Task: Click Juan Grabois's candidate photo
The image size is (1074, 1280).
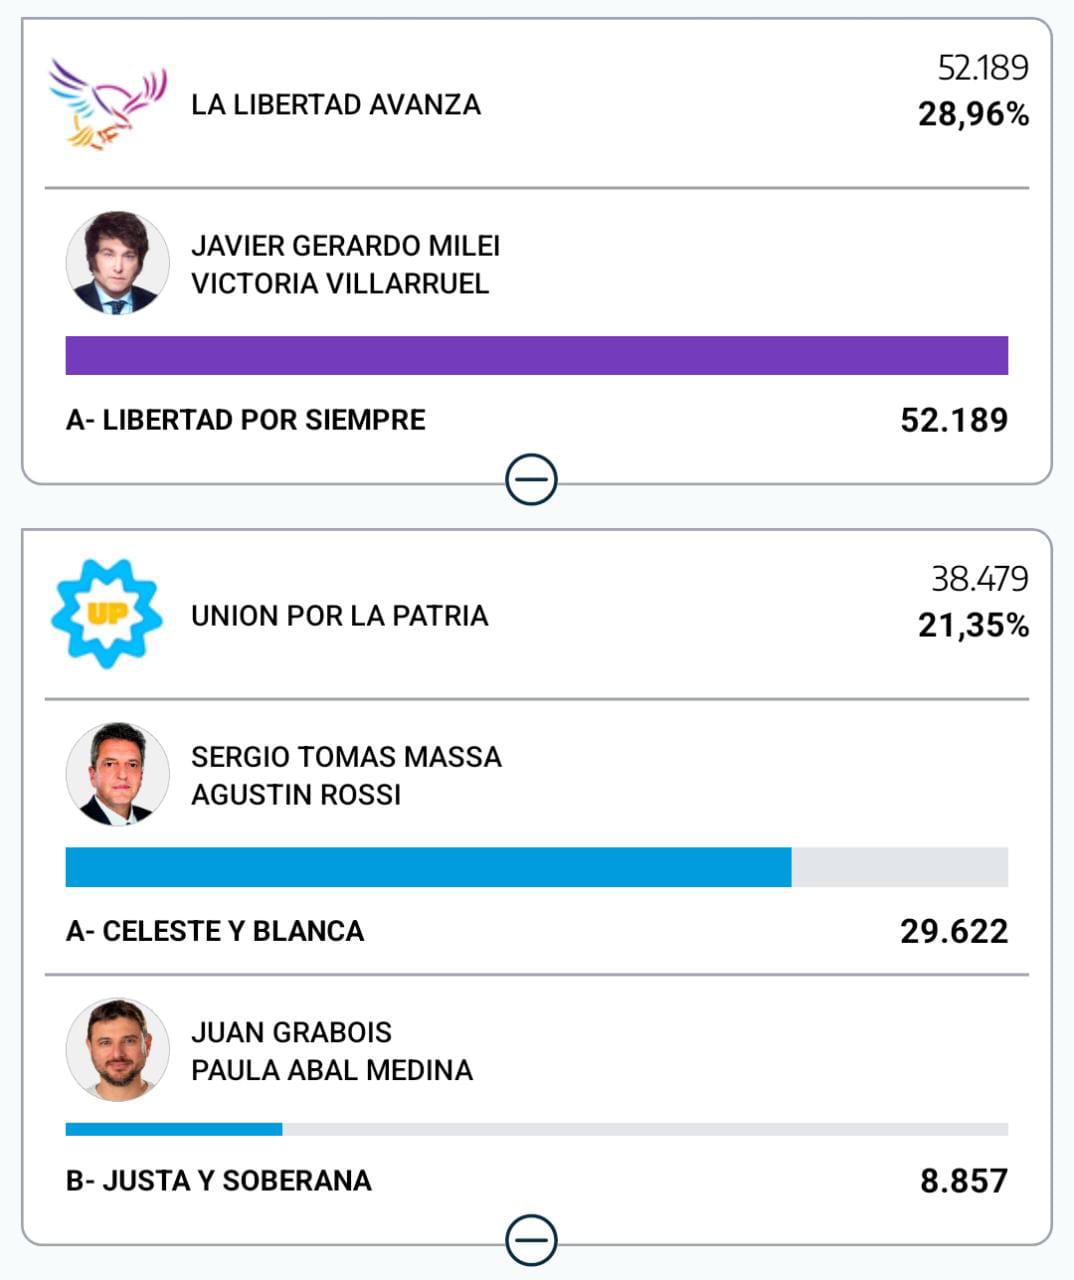Action: coord(117,1049)
